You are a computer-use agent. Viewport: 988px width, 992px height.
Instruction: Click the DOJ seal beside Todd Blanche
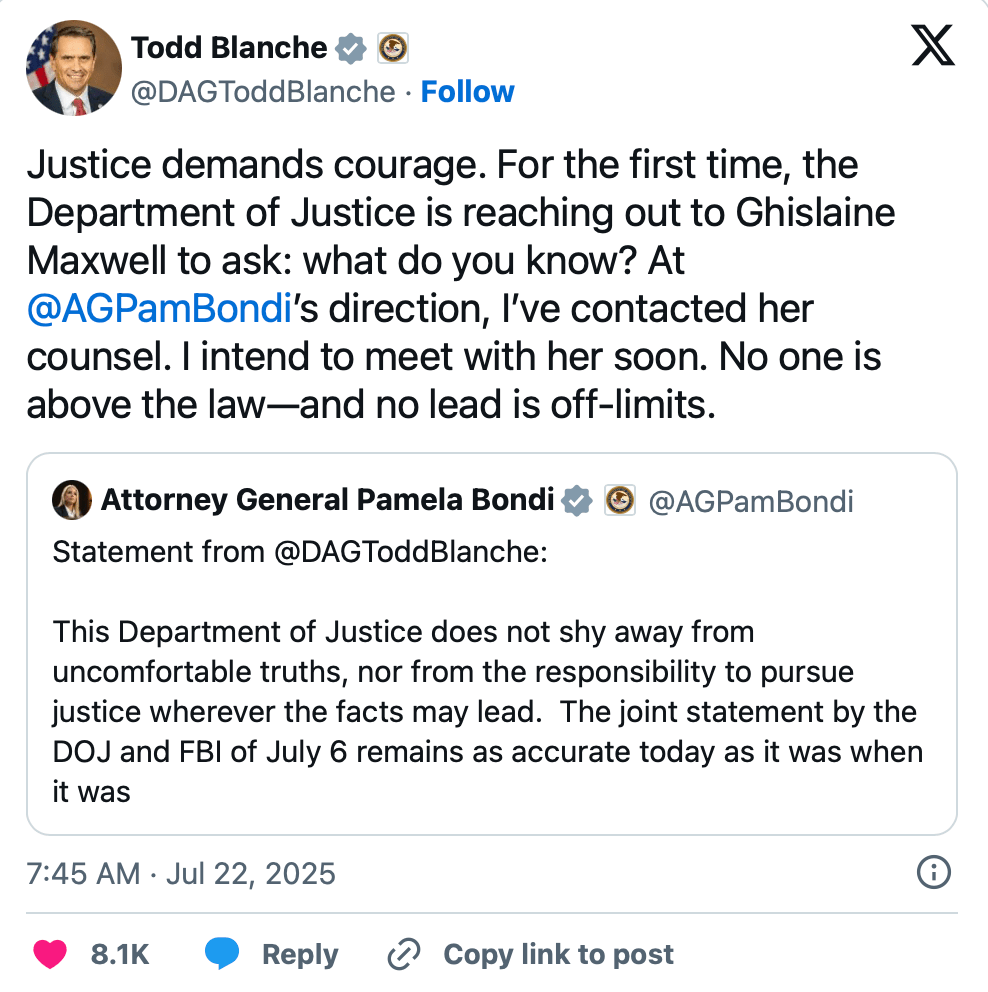click(392, 47)
